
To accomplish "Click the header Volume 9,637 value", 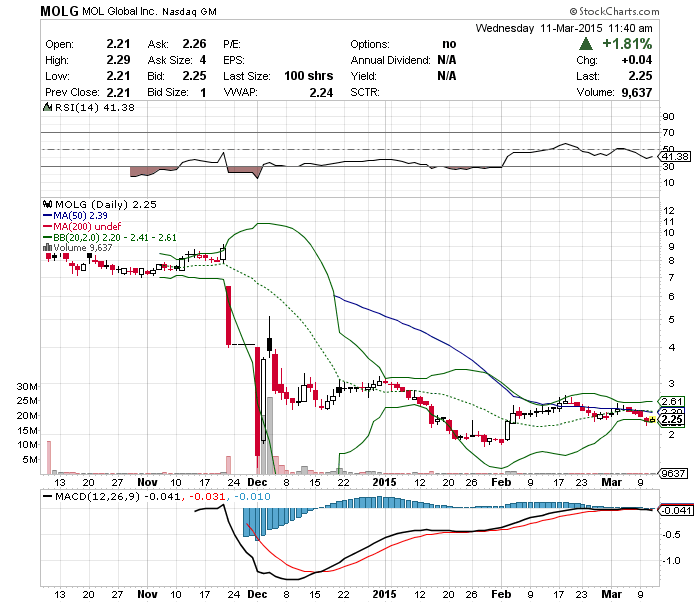I will (637, 92).
